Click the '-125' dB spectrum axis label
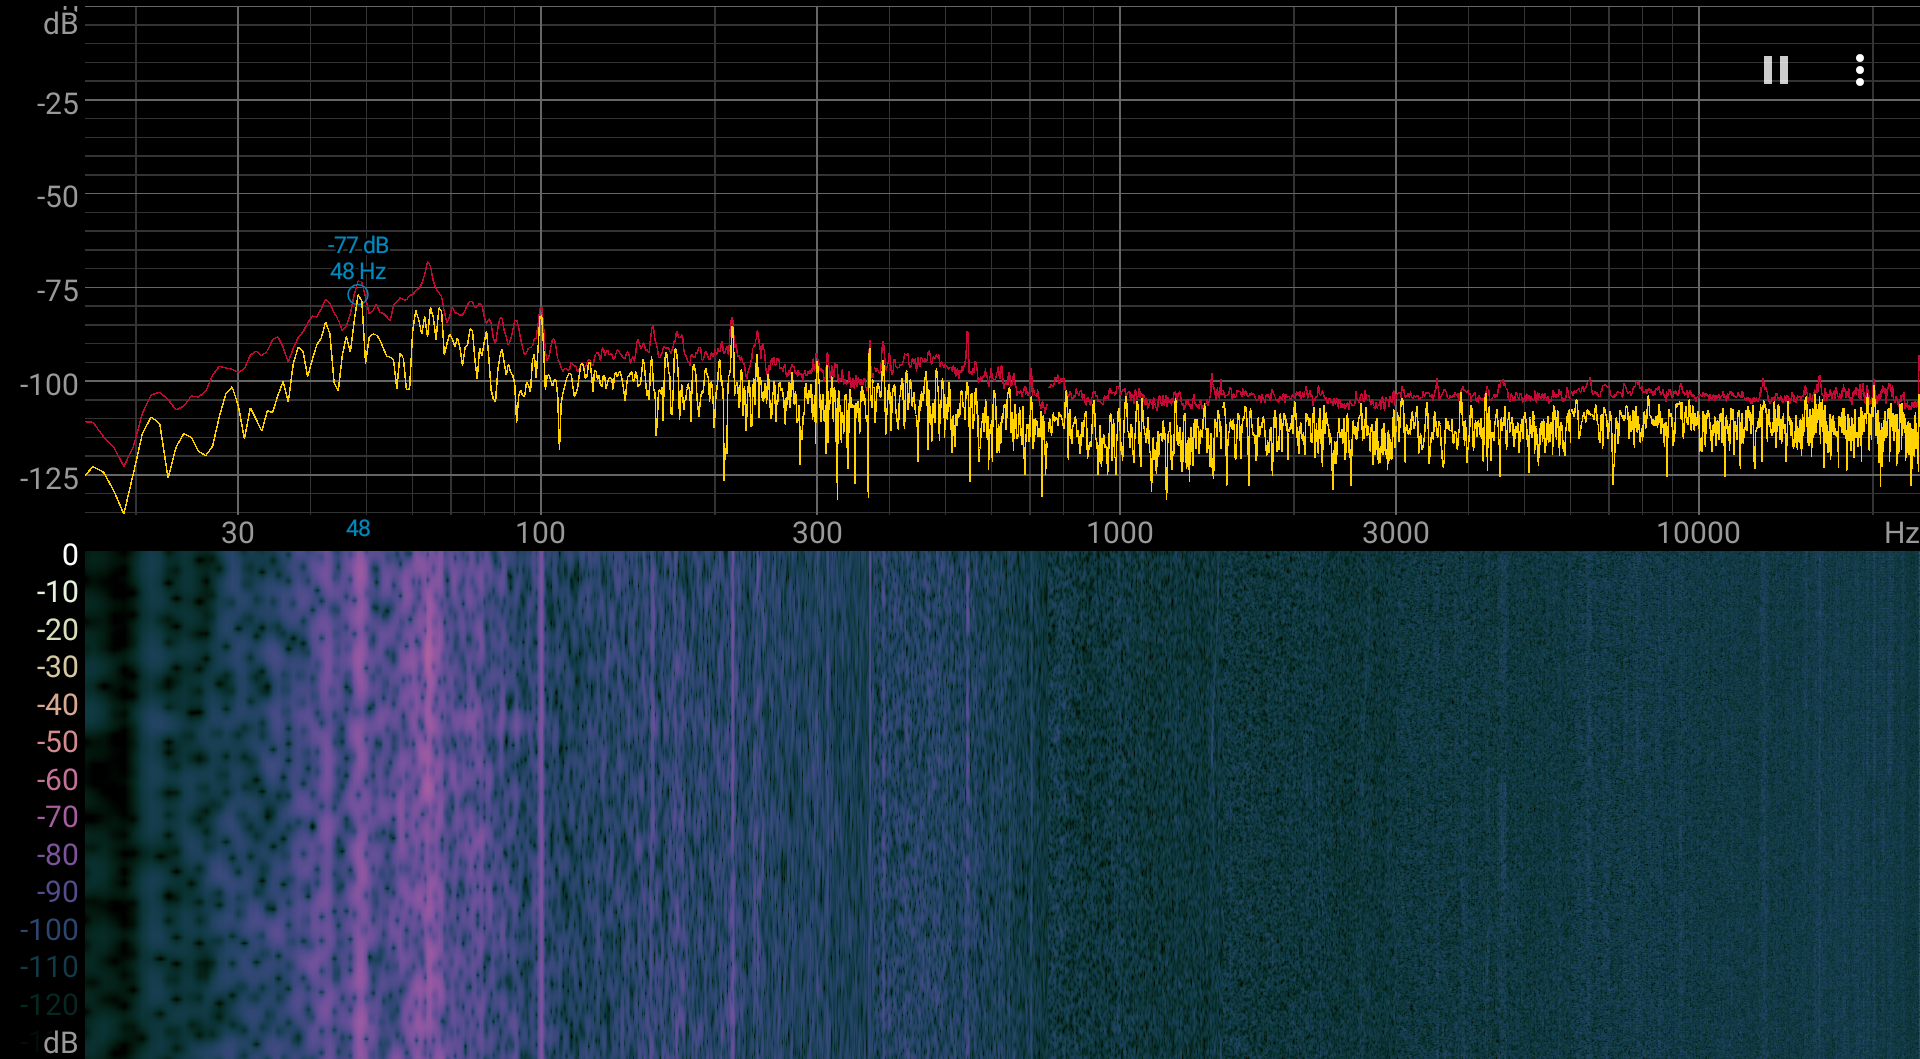 point(49,478)
